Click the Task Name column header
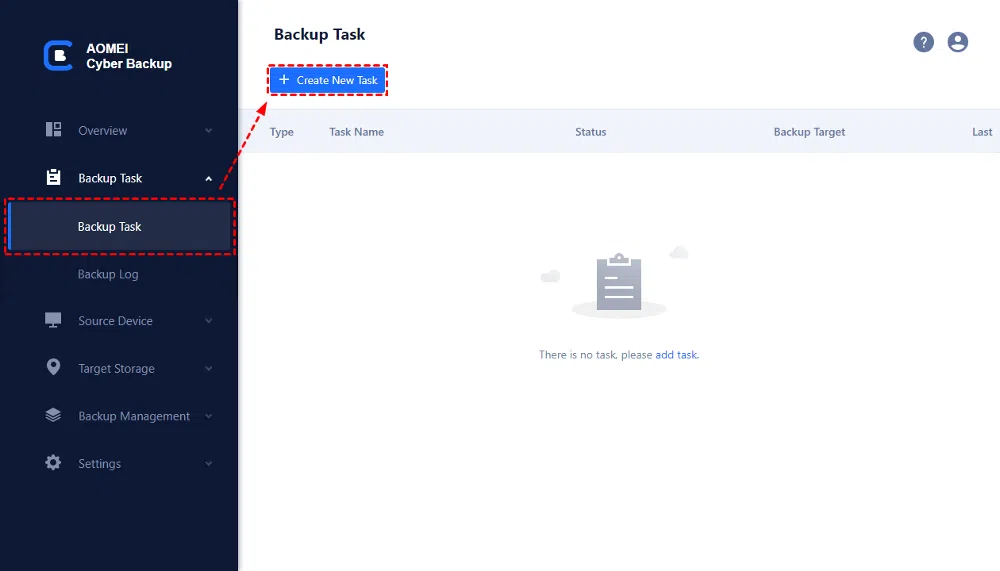The image size is (1000, 571). 356,132
